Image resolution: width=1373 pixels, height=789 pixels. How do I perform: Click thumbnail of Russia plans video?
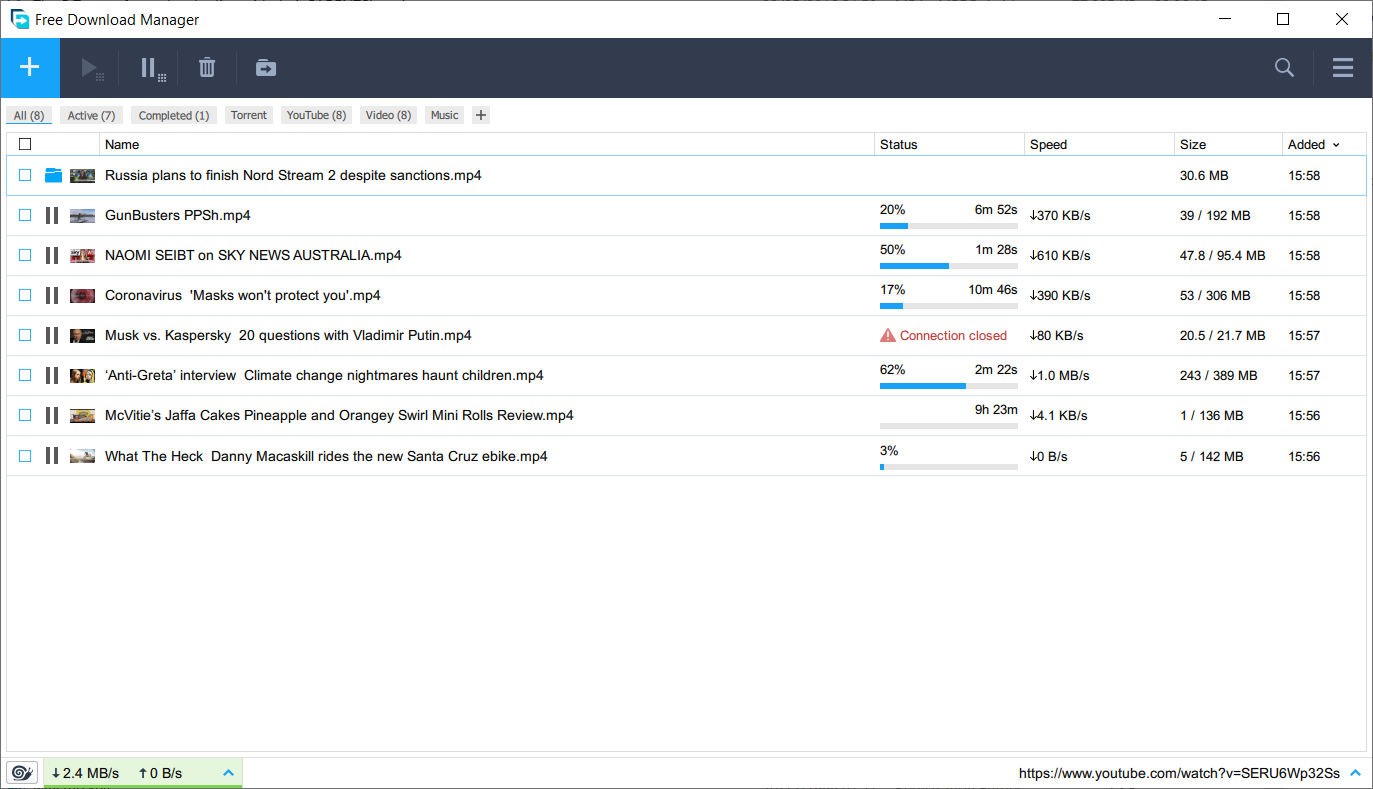point(82,175)
